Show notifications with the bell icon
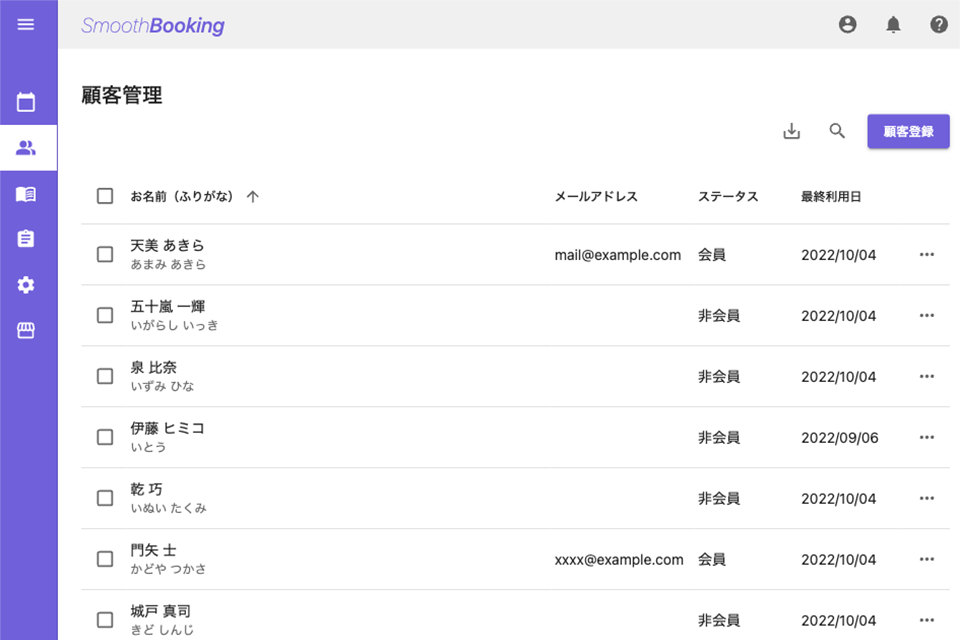The width and height of the screenshot is (960, 640). point(893,25)
